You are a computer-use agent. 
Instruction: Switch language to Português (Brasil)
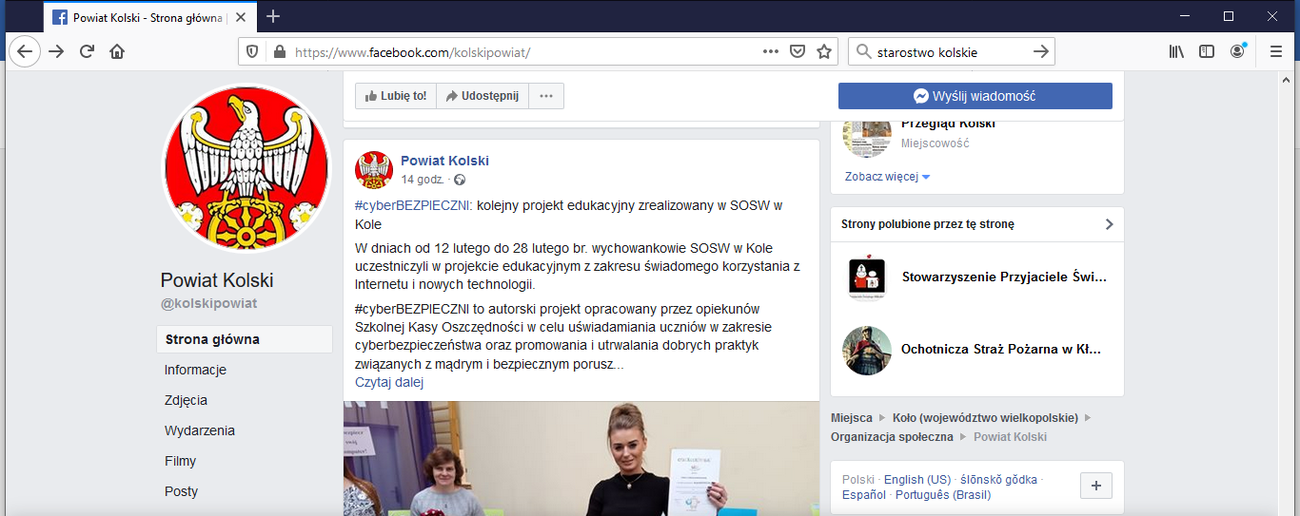[943, 495]
